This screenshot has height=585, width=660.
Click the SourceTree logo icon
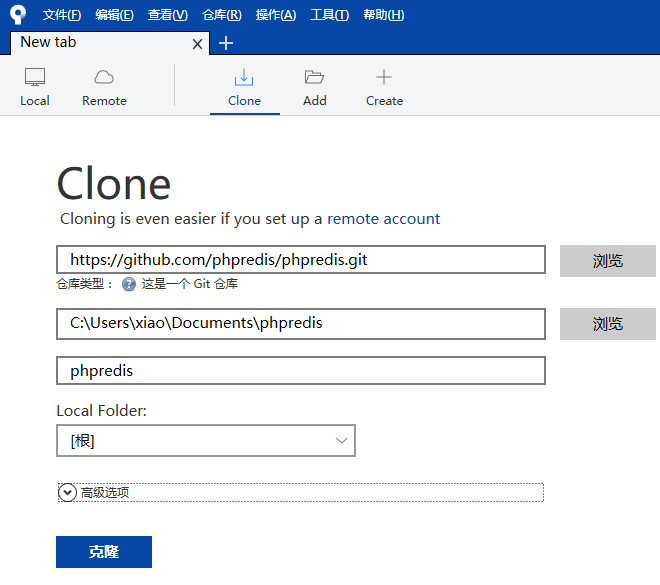click(18, 14)
